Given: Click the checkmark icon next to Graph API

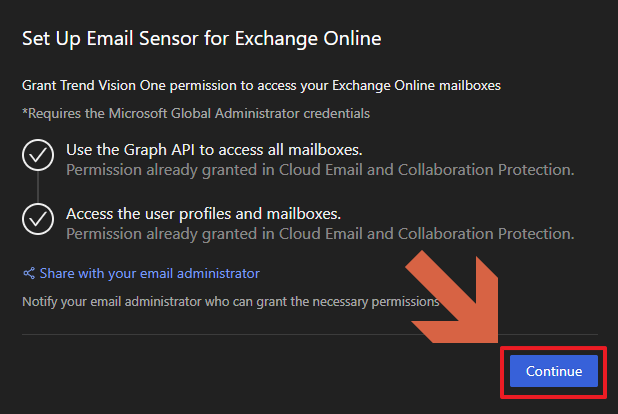Looking at the screenshot, I should [38, 156].
